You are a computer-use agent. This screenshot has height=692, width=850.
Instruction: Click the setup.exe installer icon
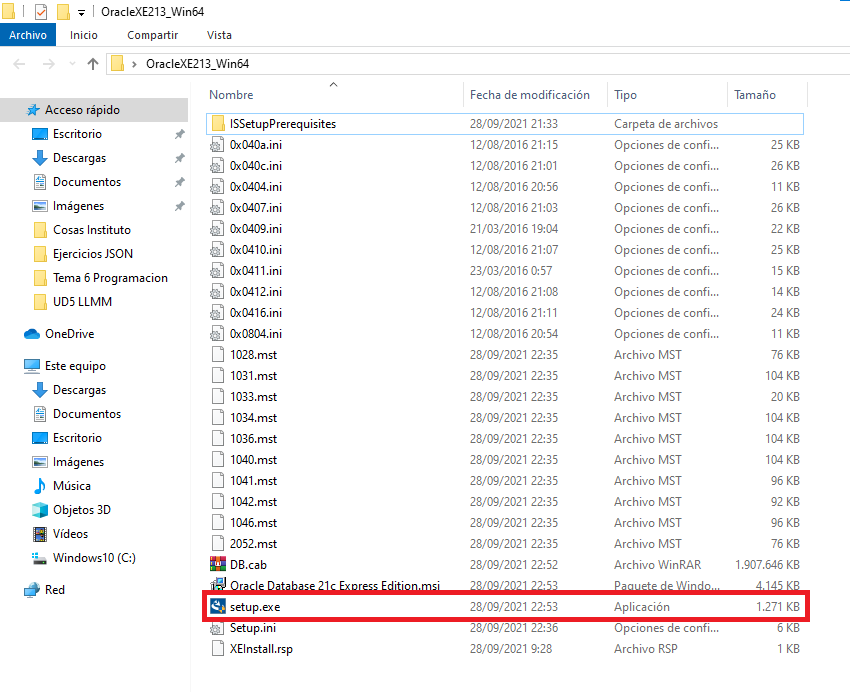tap(218, 607)
